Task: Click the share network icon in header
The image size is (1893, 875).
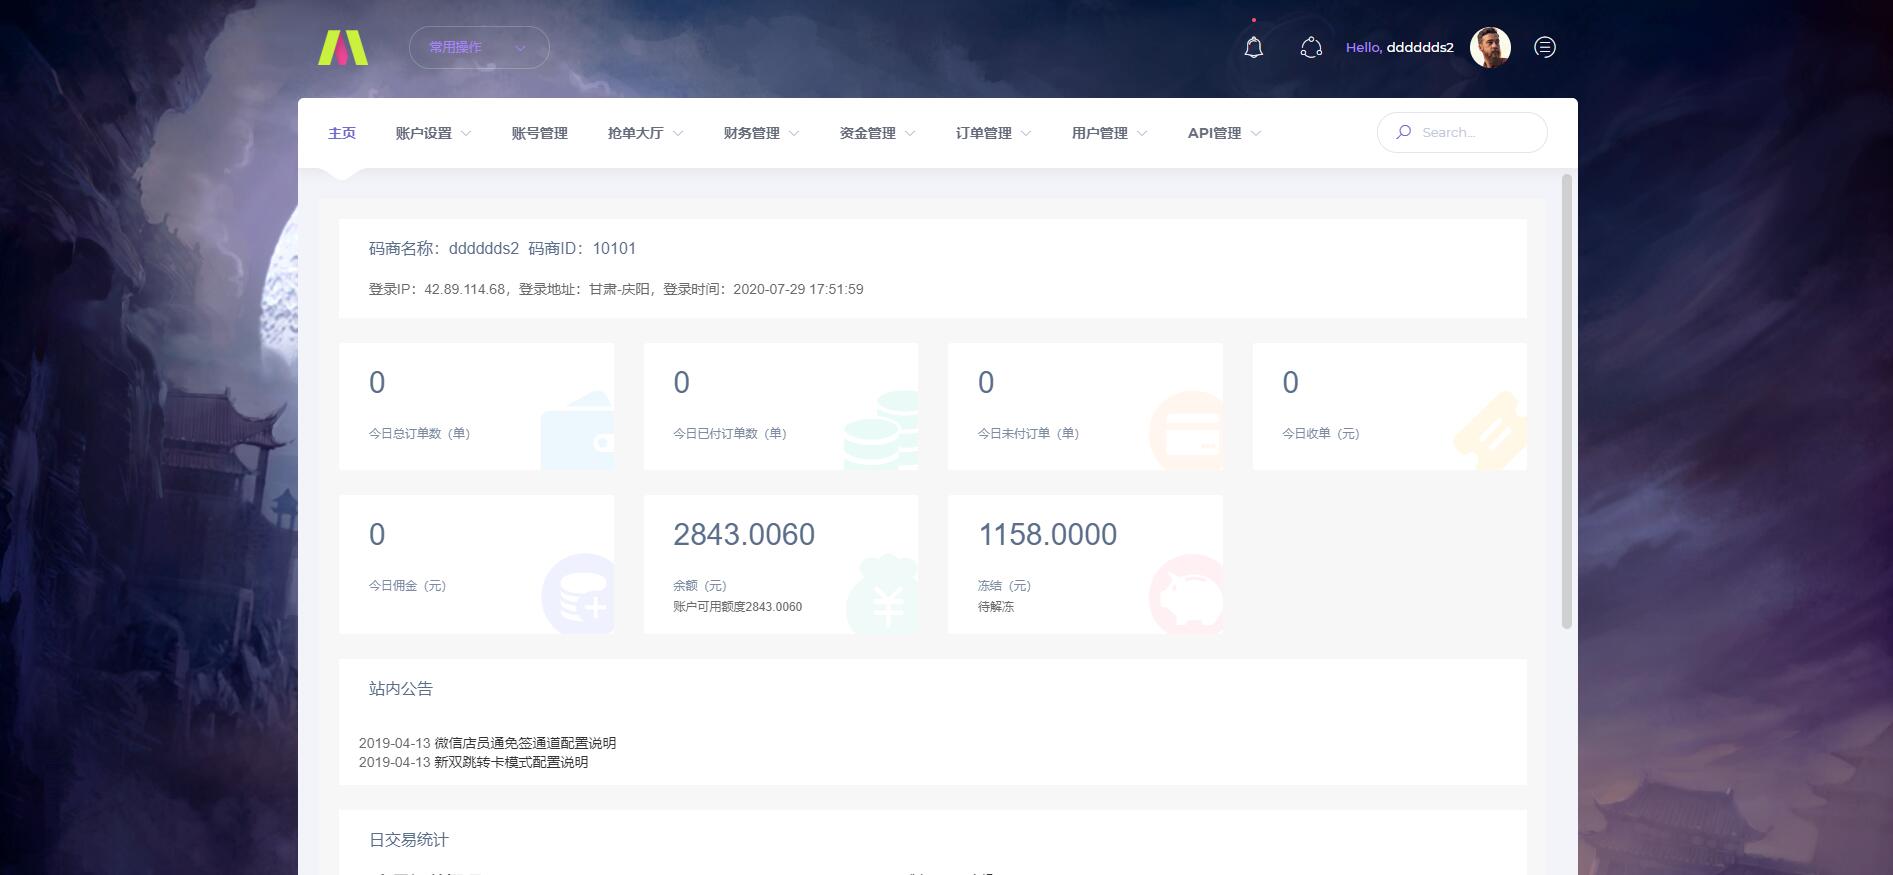Action: 1310,47
